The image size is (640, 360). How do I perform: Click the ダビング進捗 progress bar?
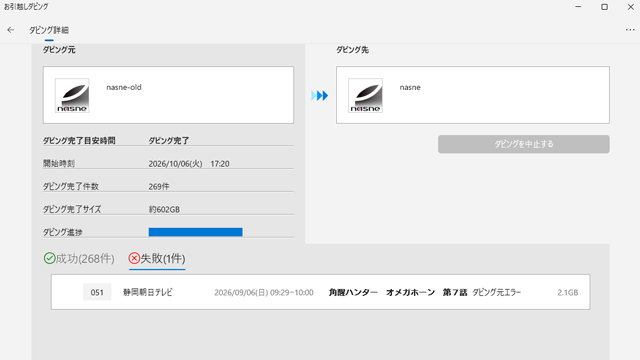tap(196, 232)
